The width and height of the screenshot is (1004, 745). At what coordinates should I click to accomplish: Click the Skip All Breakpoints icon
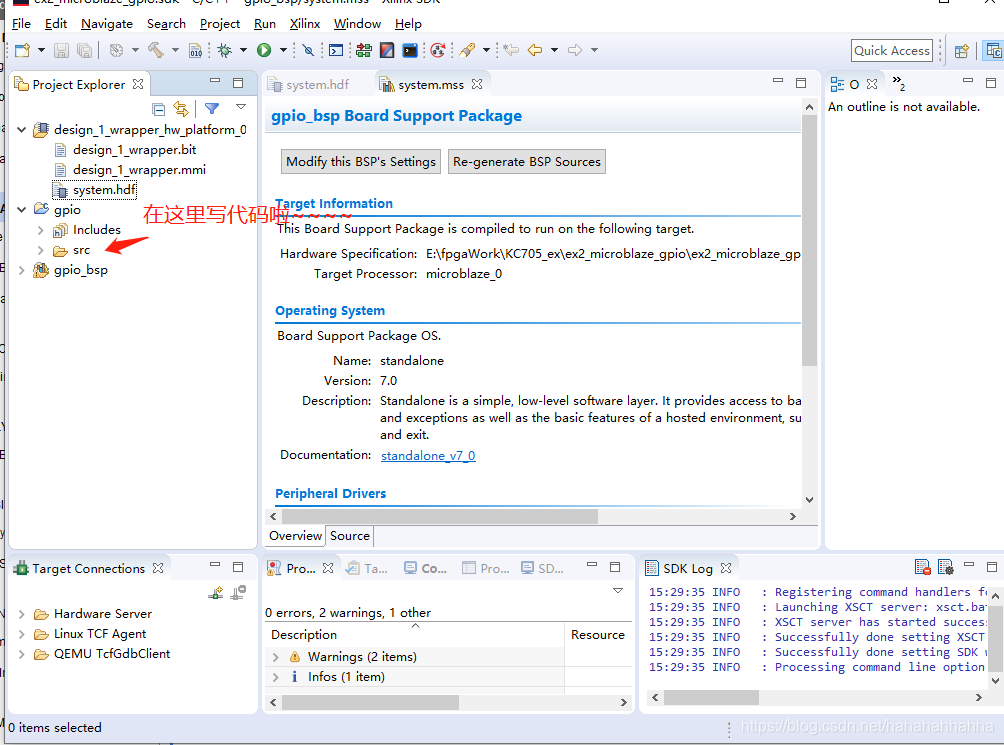point(308,50)
